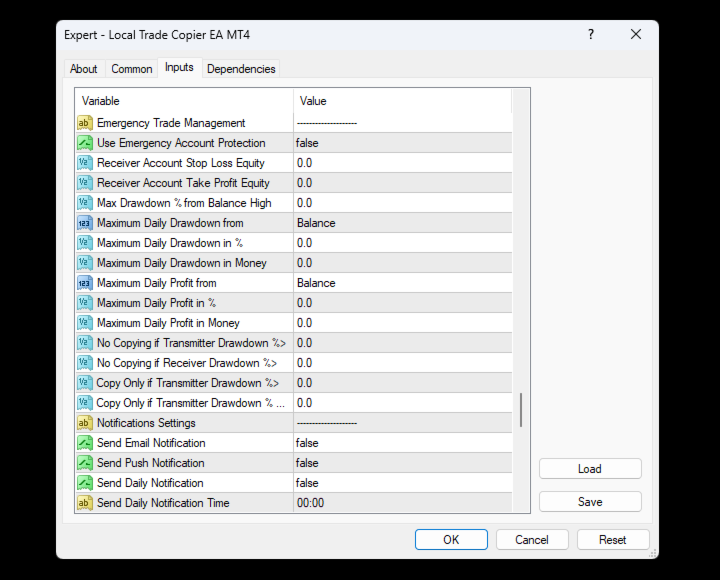Edit Maximum Daily Profit in Money value

402,323
